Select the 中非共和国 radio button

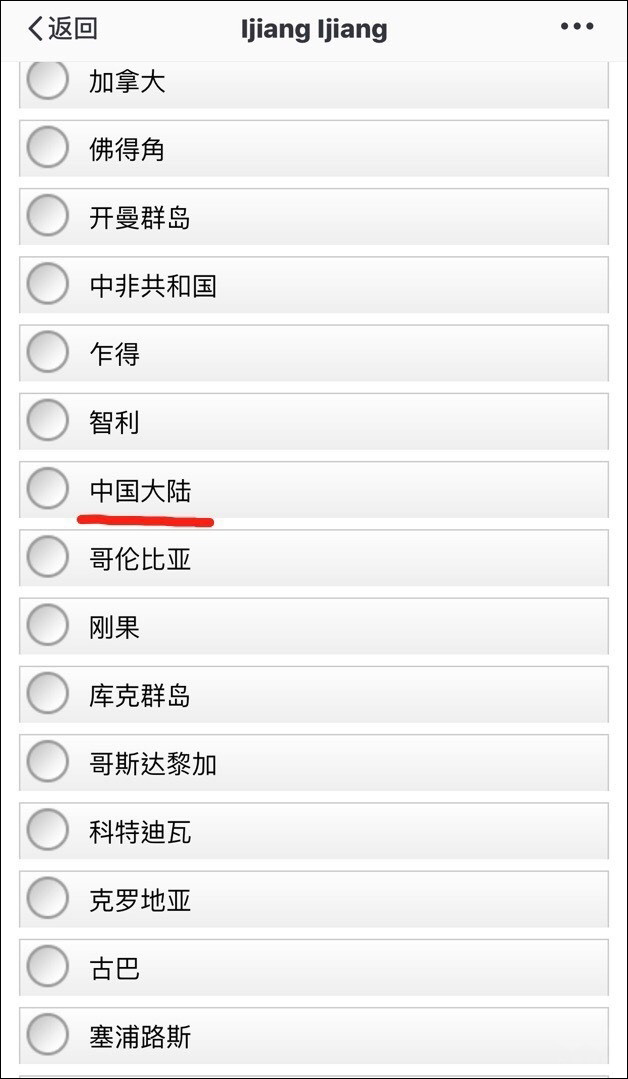pos(48,285)
